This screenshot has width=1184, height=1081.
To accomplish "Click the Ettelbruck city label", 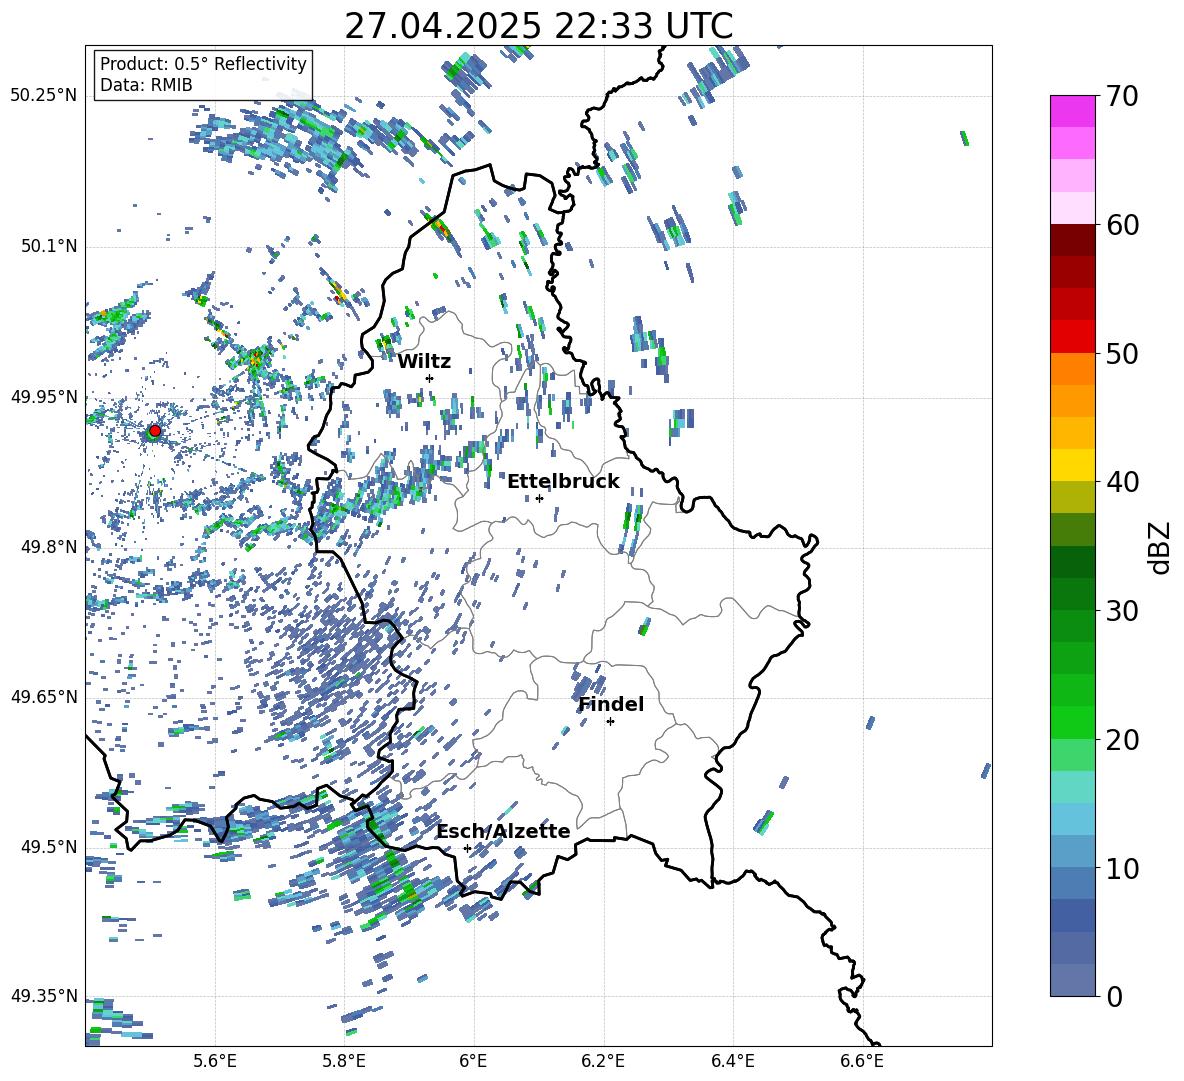I will [563, 482].
